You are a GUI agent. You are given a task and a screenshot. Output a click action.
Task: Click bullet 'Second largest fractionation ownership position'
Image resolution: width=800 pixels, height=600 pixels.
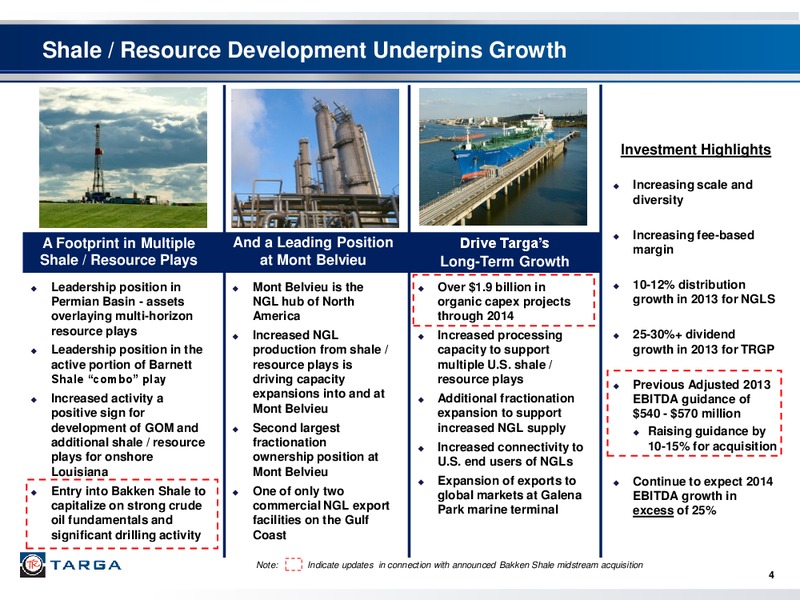tap(315, 449)
